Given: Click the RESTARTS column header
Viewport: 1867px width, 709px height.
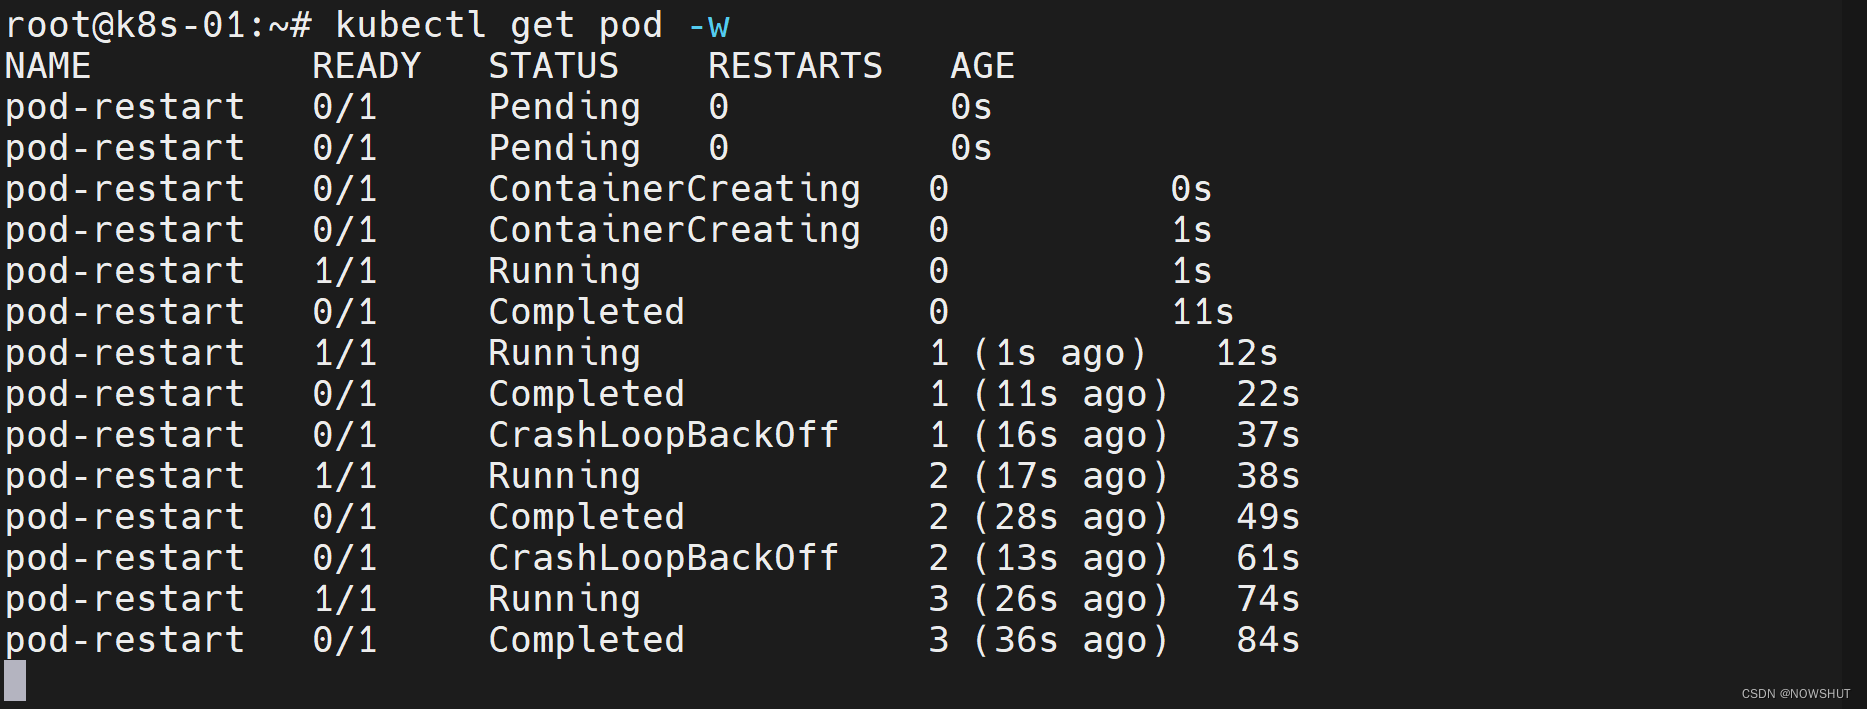Looking at the screenshot, I should click(795, 66).
